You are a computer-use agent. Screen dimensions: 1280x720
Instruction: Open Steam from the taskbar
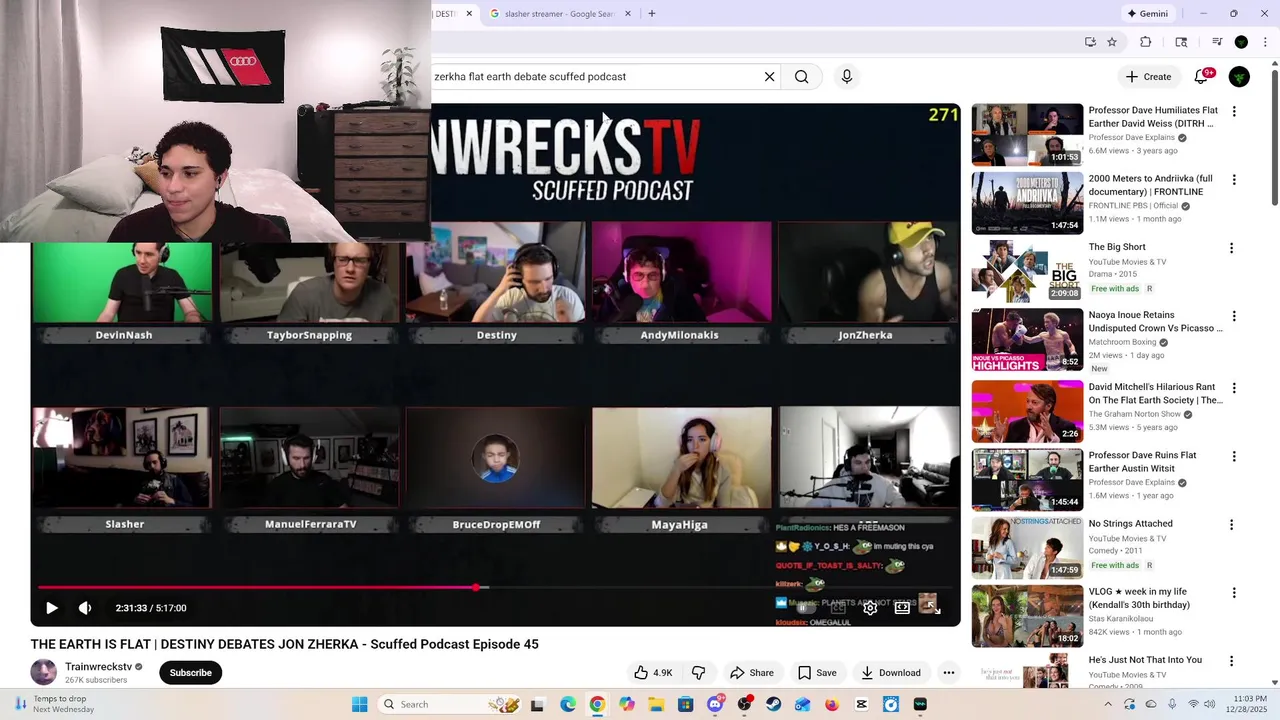[774, 704]
